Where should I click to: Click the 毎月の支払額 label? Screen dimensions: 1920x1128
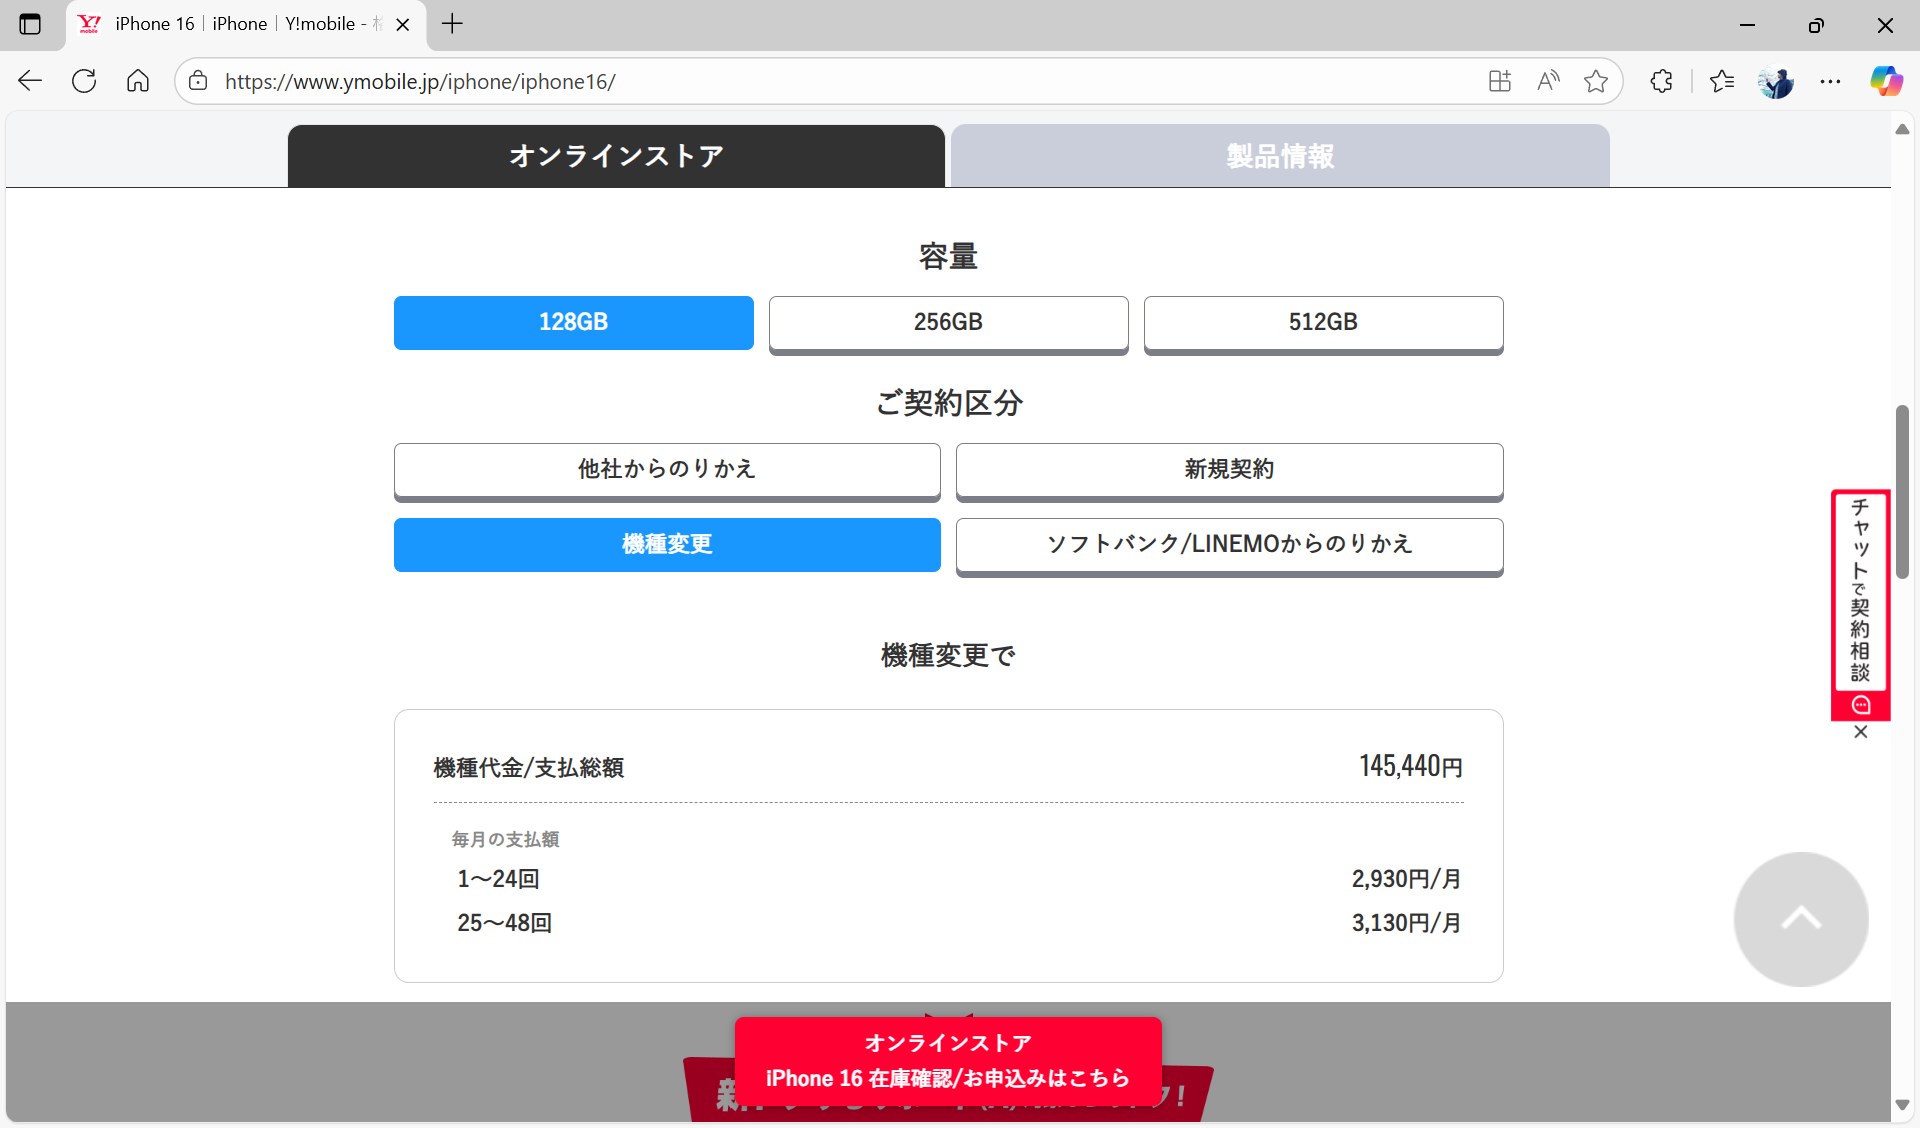click(505, 839)
